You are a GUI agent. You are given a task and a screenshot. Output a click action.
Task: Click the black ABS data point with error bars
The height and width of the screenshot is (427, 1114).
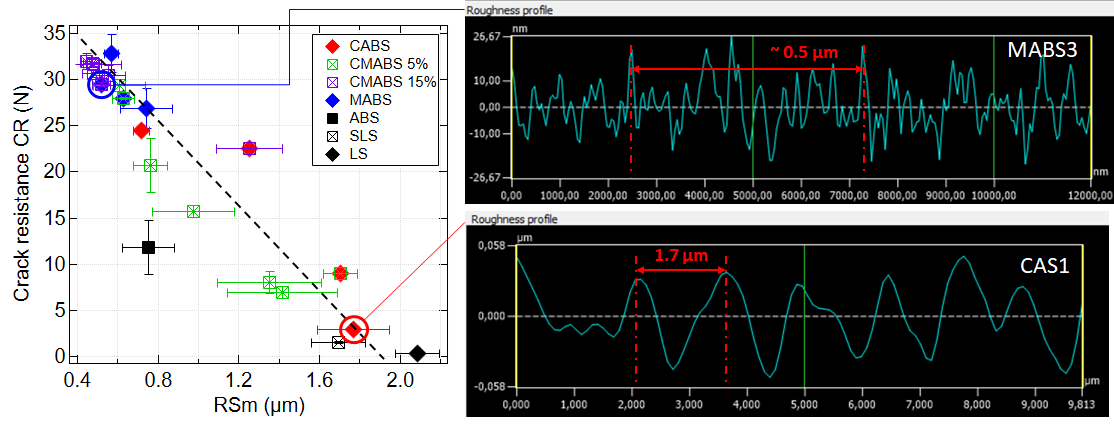pyautogui.click(x=148, y=247)
